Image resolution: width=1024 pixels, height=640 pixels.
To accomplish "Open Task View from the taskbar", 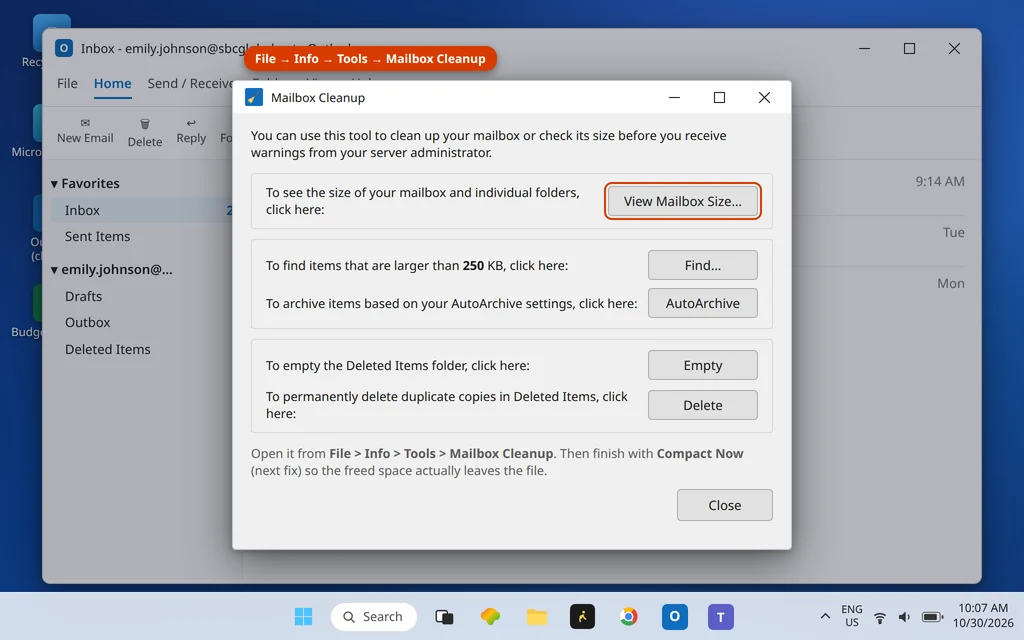I will (444, 616).
